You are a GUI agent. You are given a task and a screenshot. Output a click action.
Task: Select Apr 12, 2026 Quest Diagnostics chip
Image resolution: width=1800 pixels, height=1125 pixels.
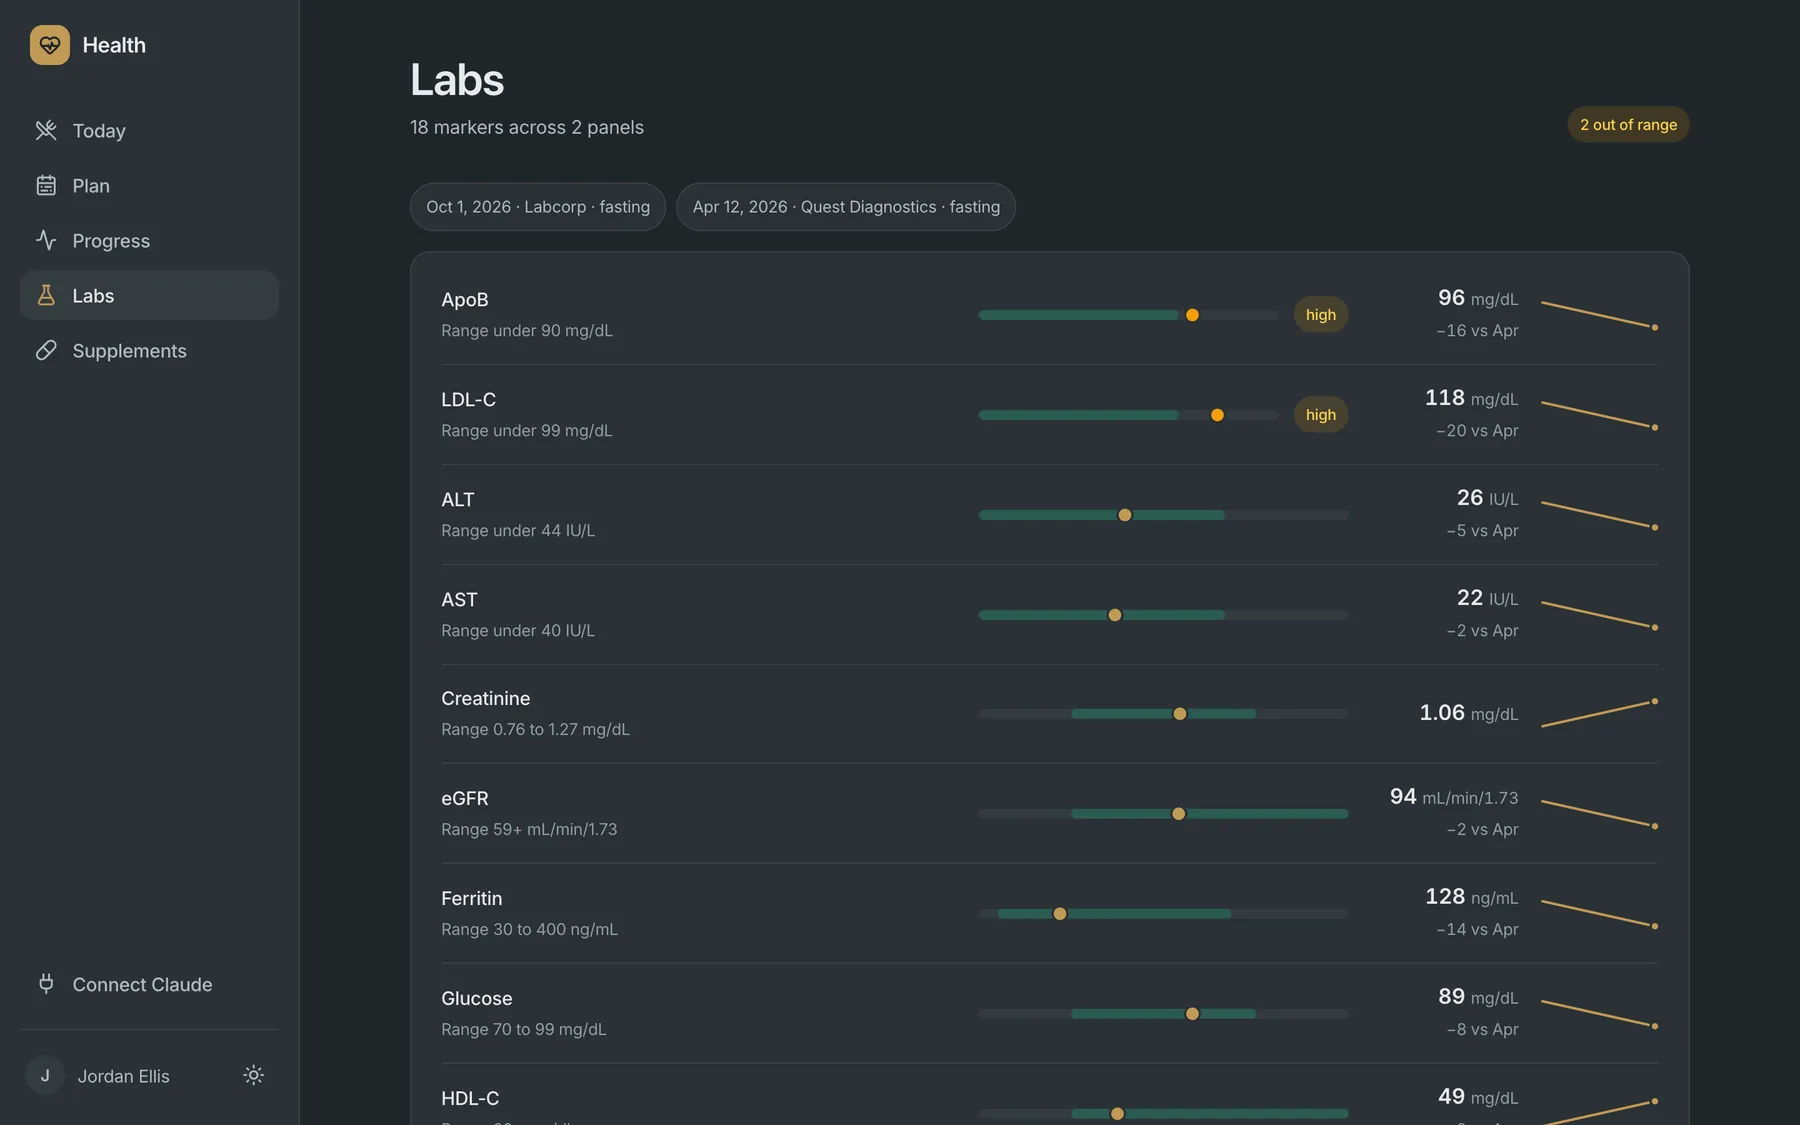[x=846, y=207]
